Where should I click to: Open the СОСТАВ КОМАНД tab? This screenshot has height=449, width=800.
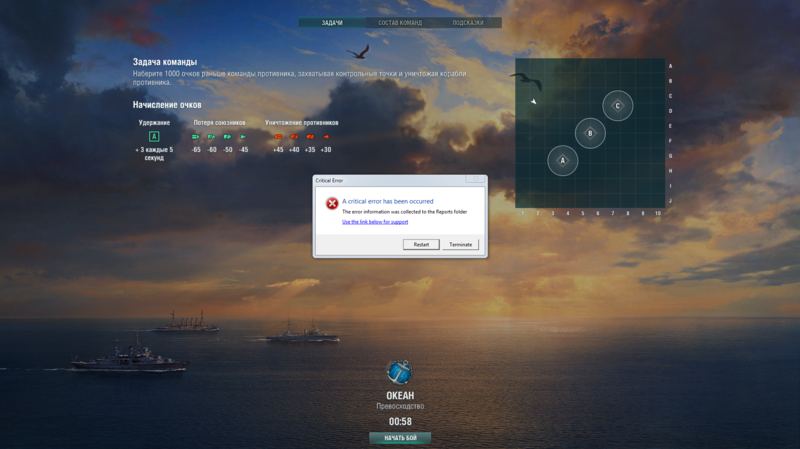pyautogui.click(x=400, y=23)
